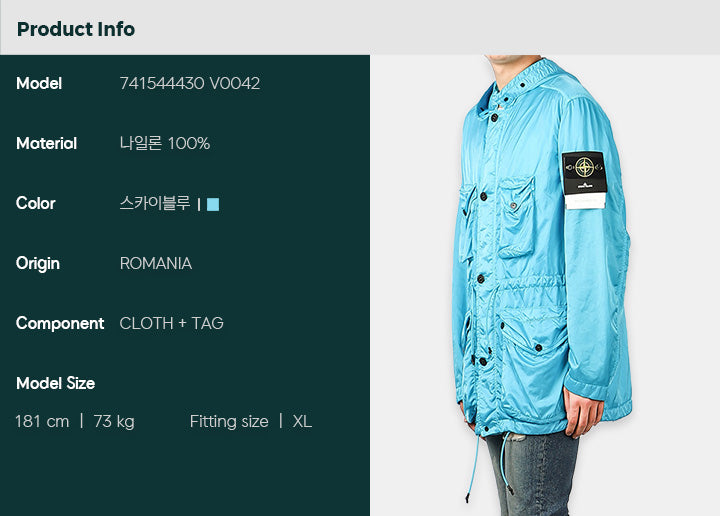Click the CLOTH + TAG text
The width and height of the screenshot is (720, 516).
(171, 323)
